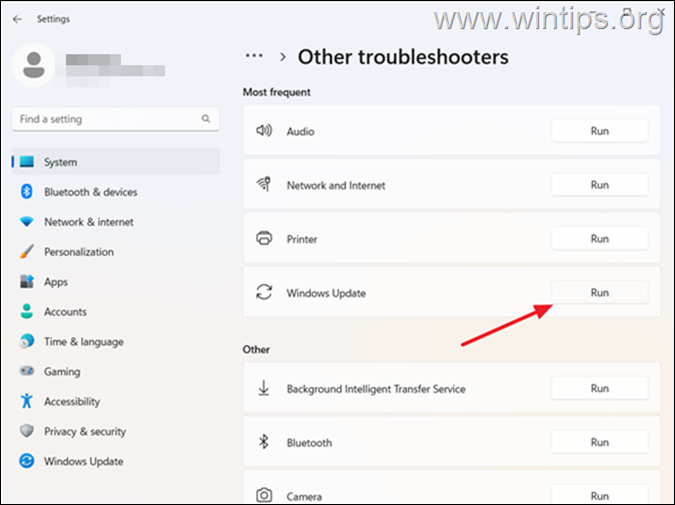Click the Audio speaker icon
Screen dimensions: 675x505
pyautogui.click(x=264, y=130)
